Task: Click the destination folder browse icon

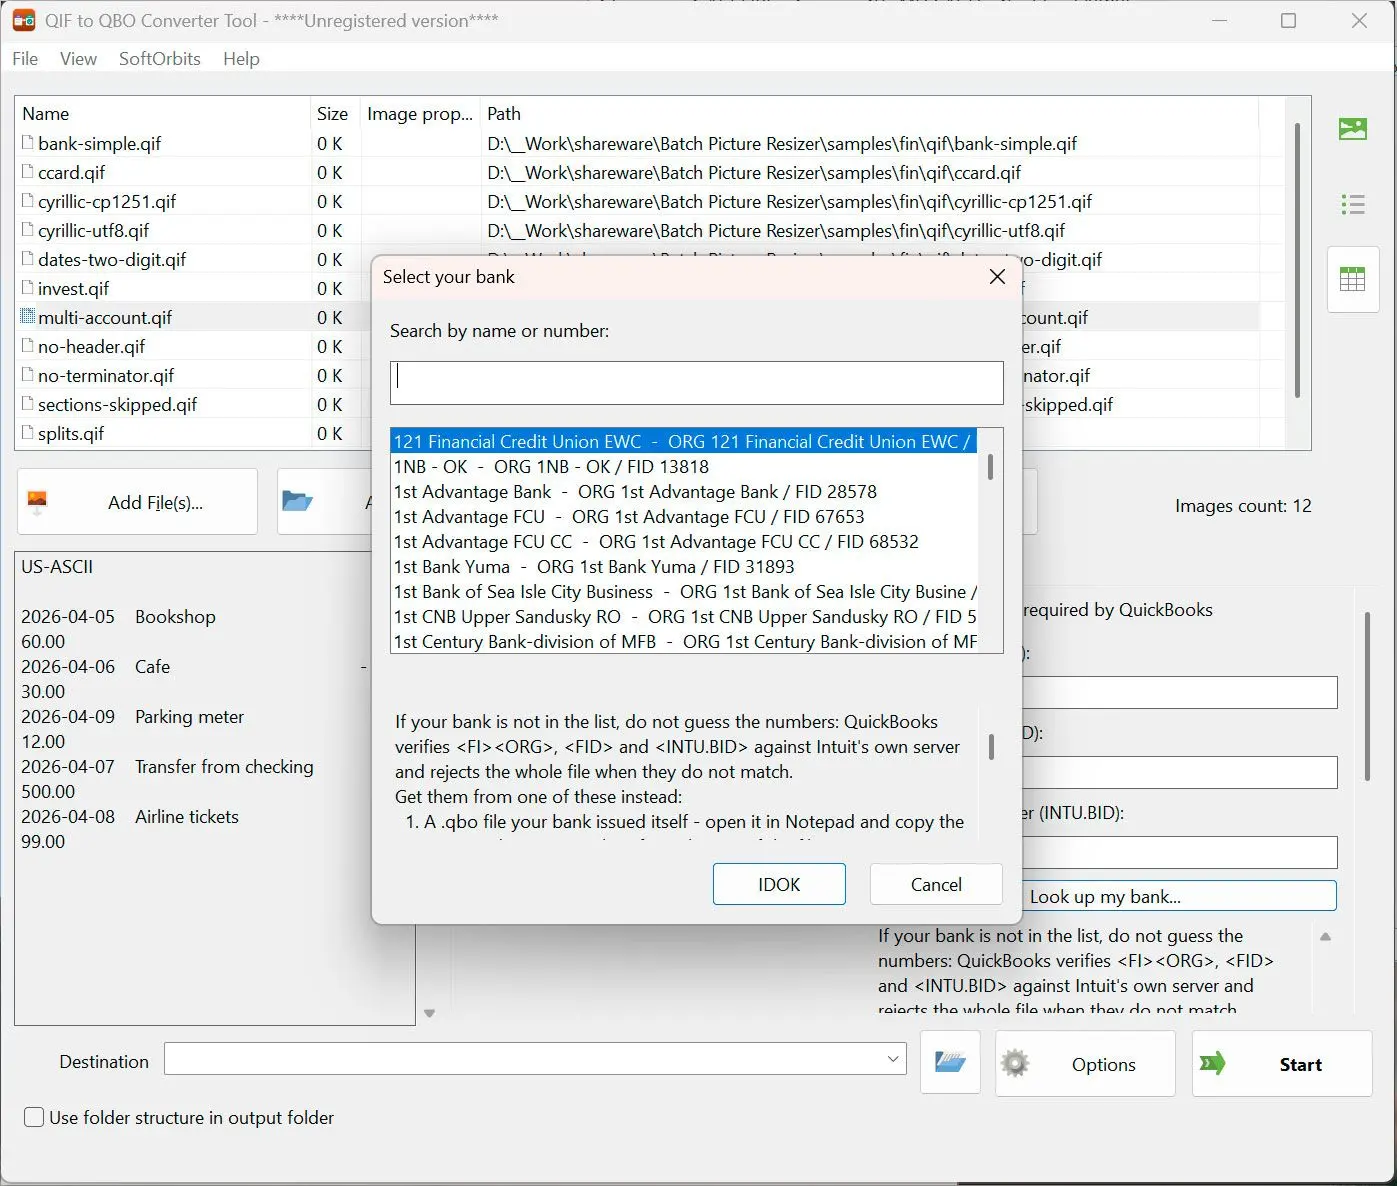Action: 950,1063
